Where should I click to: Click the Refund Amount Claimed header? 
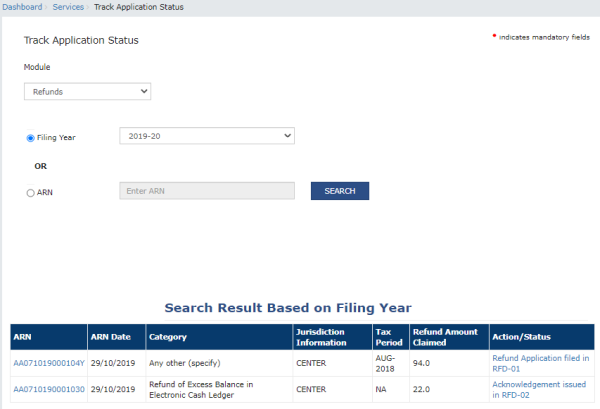click(x=446, y=337)
